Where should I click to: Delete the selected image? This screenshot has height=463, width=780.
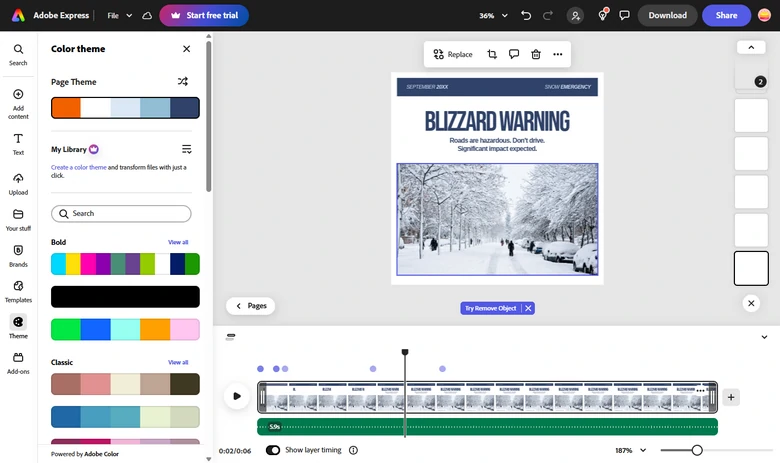[536, 54]
